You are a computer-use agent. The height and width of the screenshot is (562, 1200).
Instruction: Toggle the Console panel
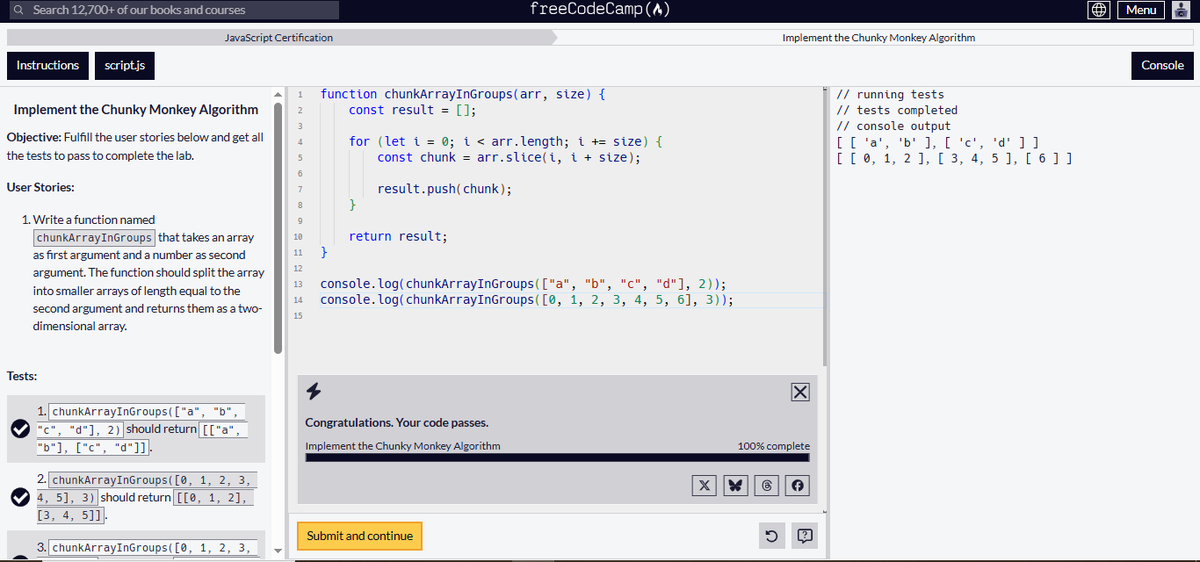[x=1162, y=65]
